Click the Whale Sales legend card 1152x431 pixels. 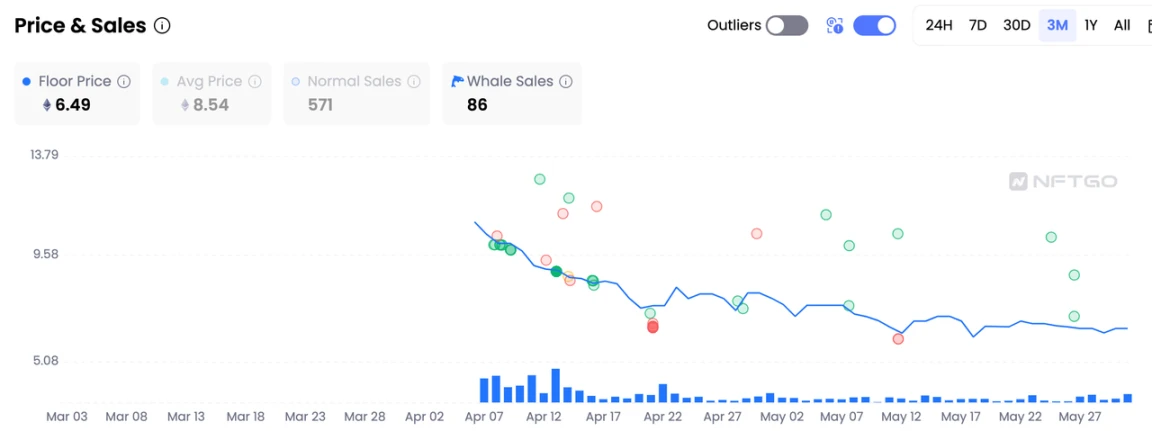[511, 93]
